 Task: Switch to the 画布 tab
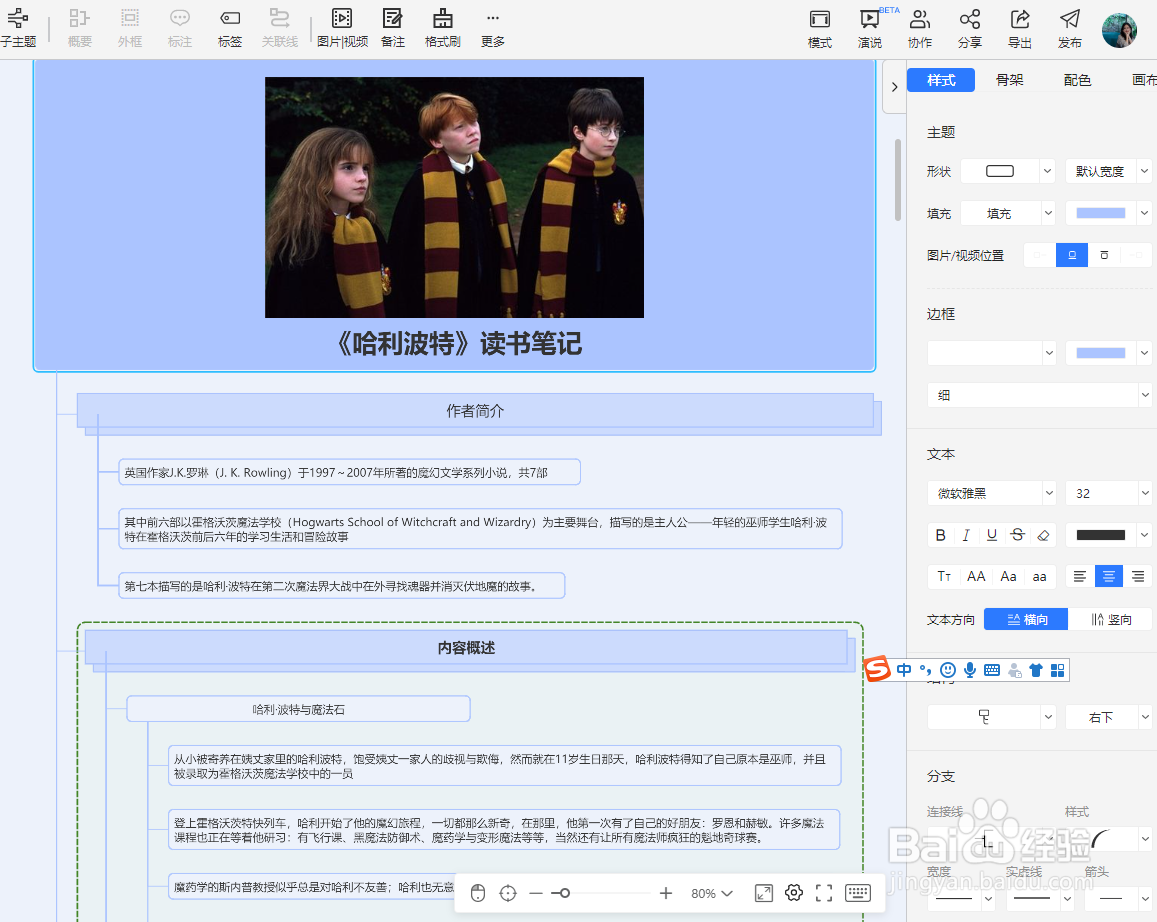click(1144, 80)
